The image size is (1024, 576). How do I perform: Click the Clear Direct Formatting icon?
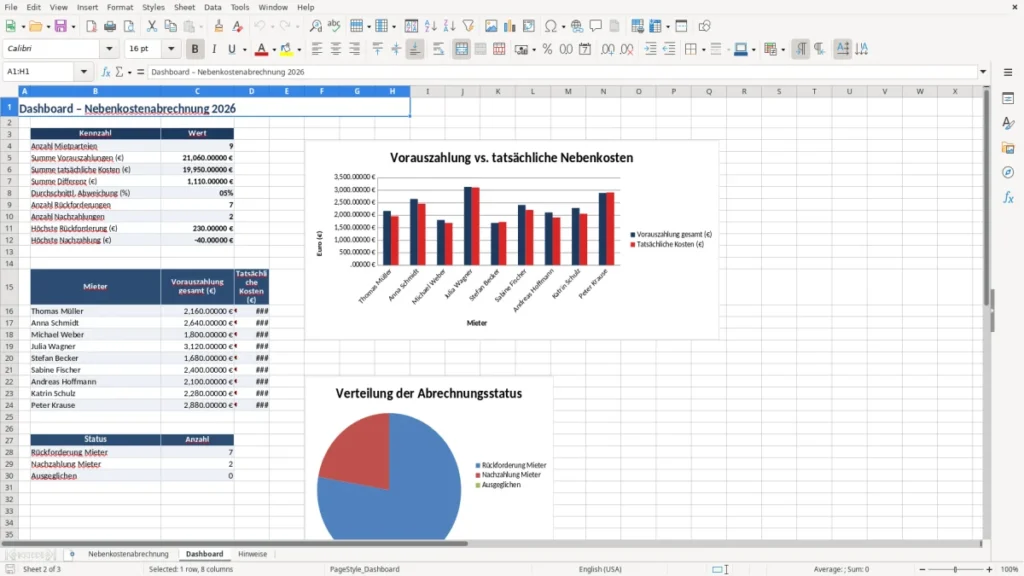click(238, 26)
